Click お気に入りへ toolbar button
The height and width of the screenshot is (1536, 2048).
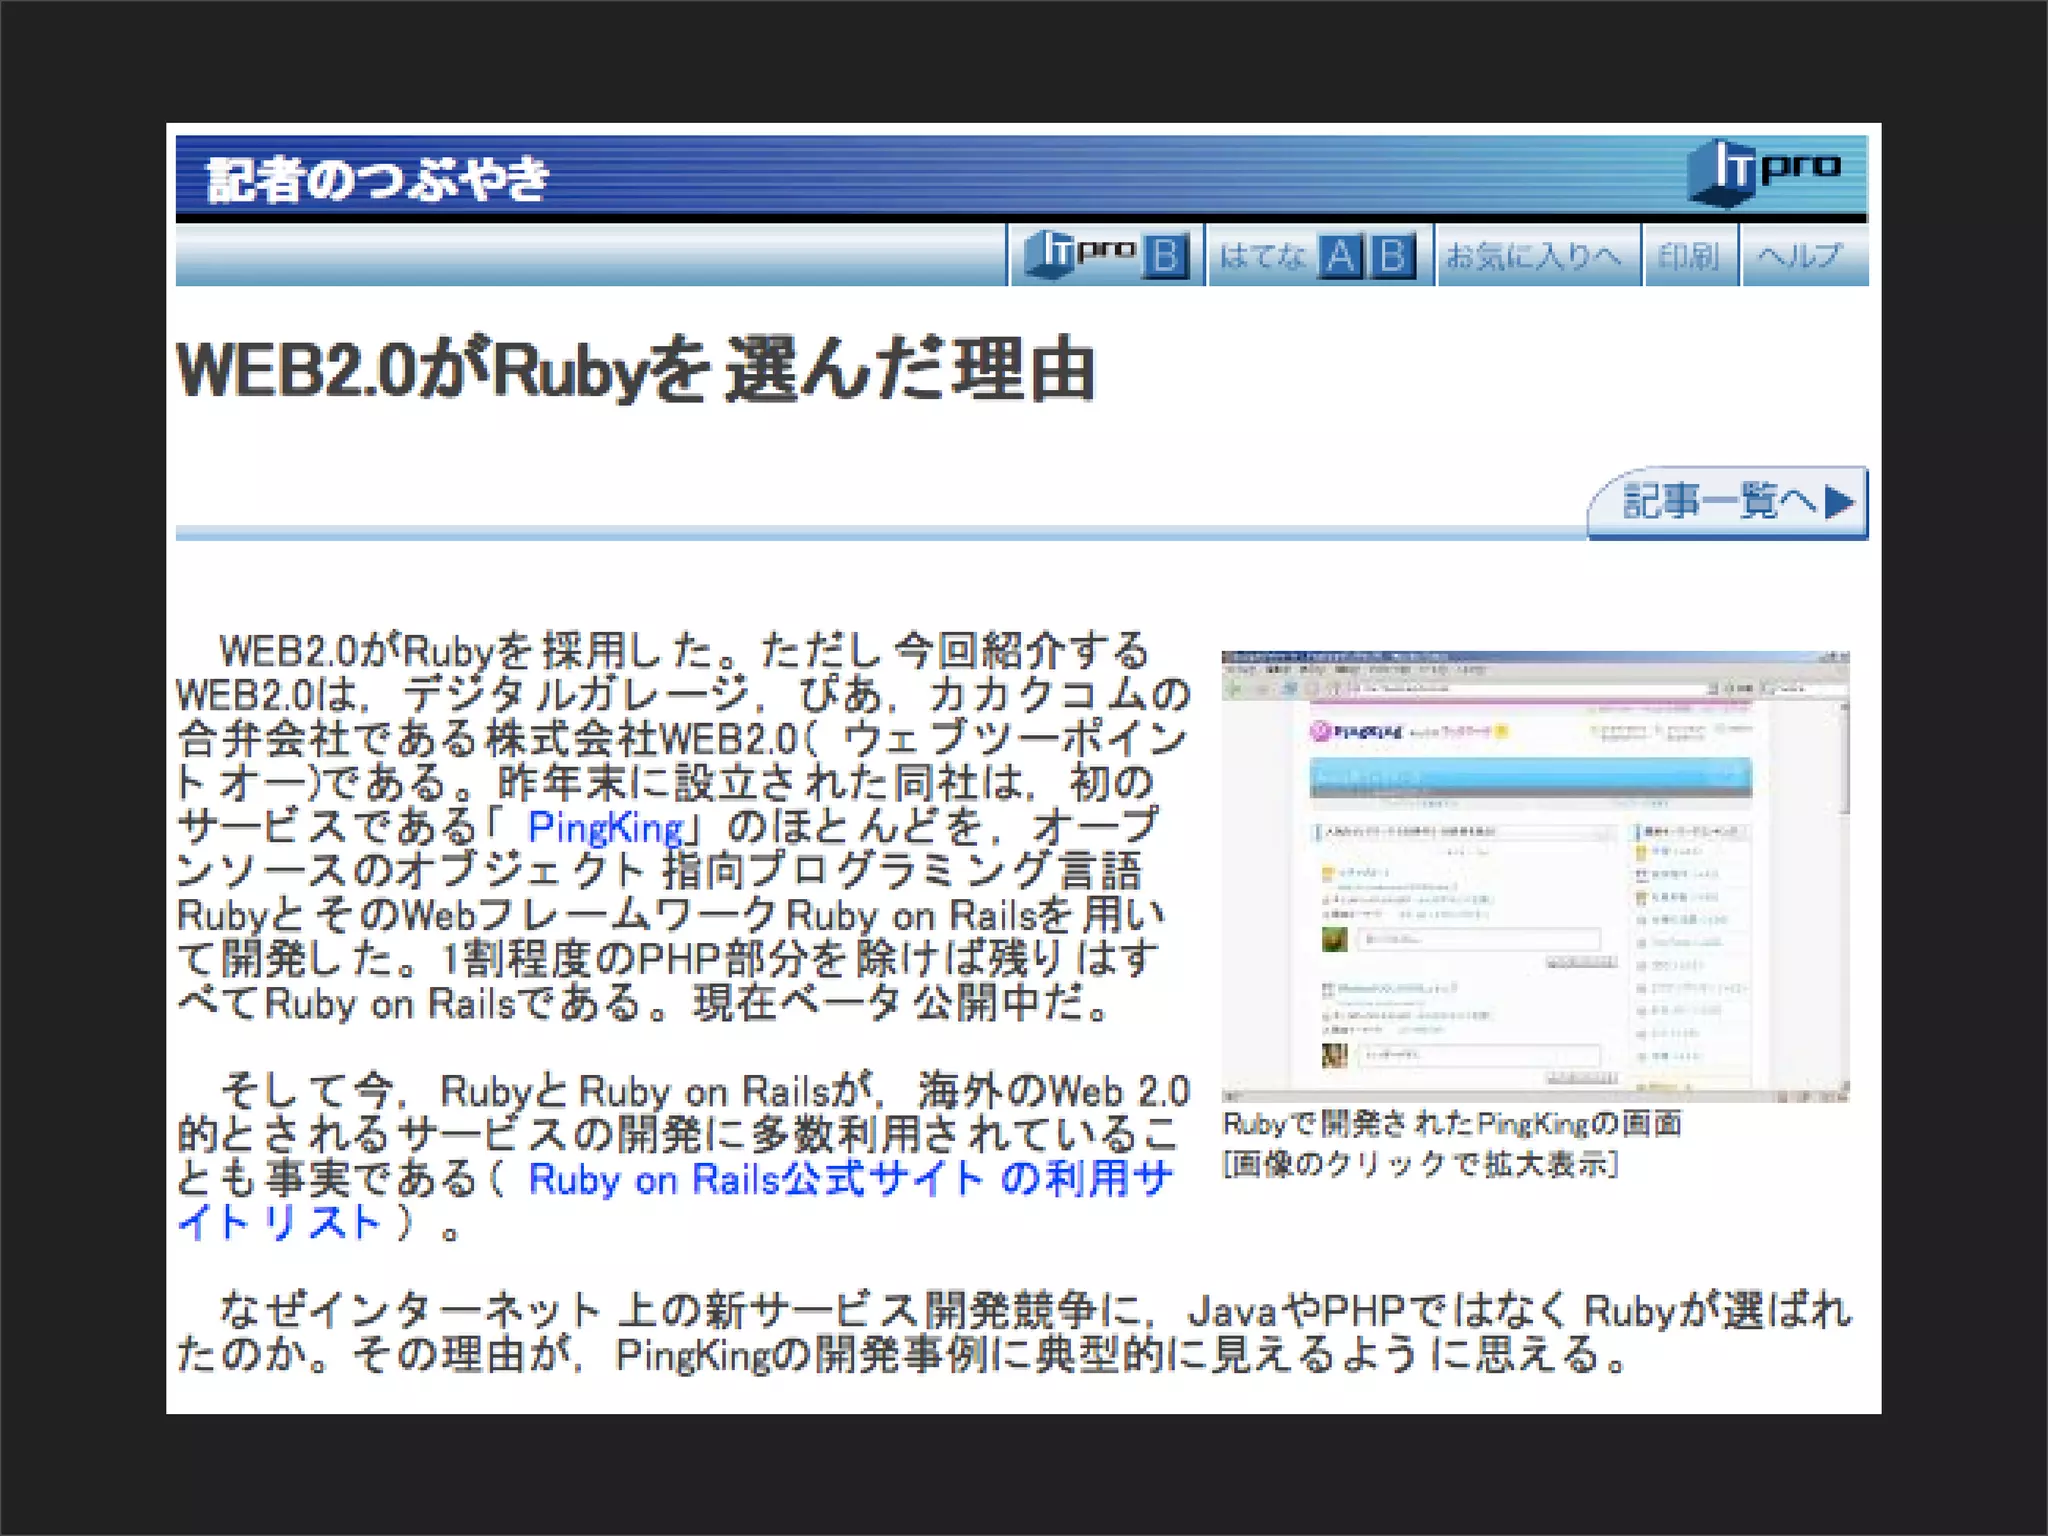1538,256
